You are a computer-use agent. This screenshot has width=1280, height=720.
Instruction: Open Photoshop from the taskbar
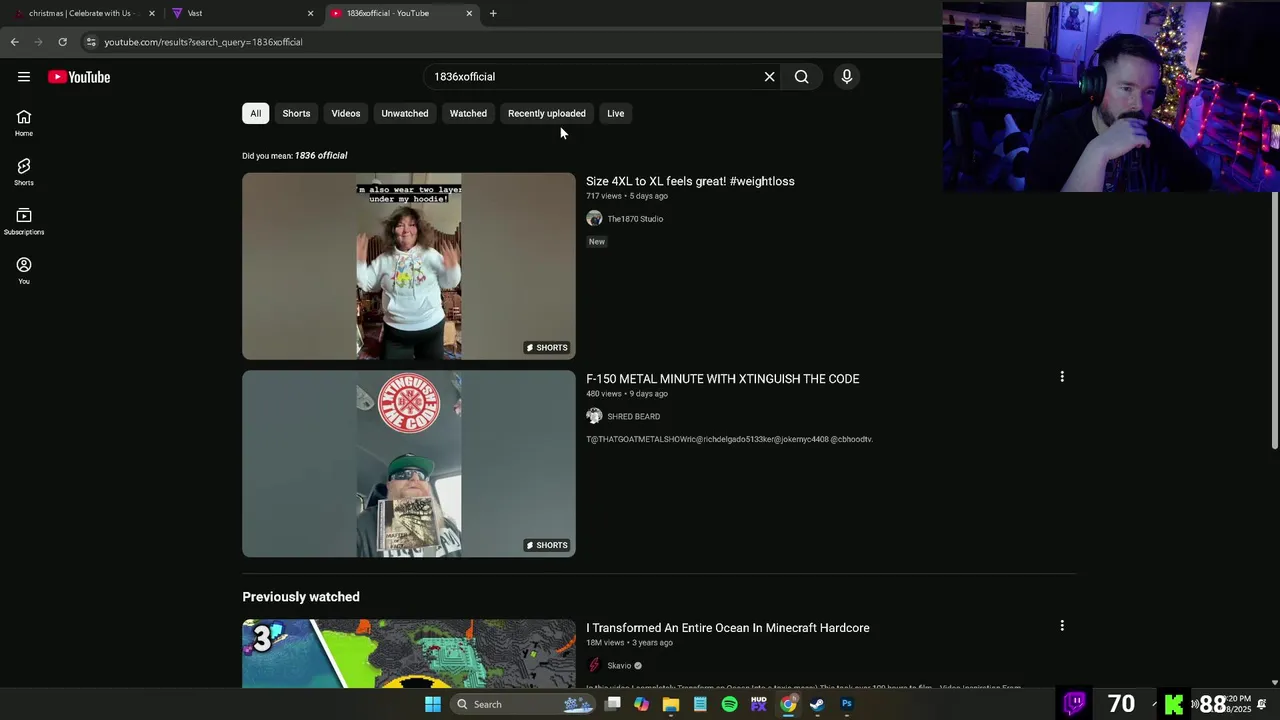[847, 704]
